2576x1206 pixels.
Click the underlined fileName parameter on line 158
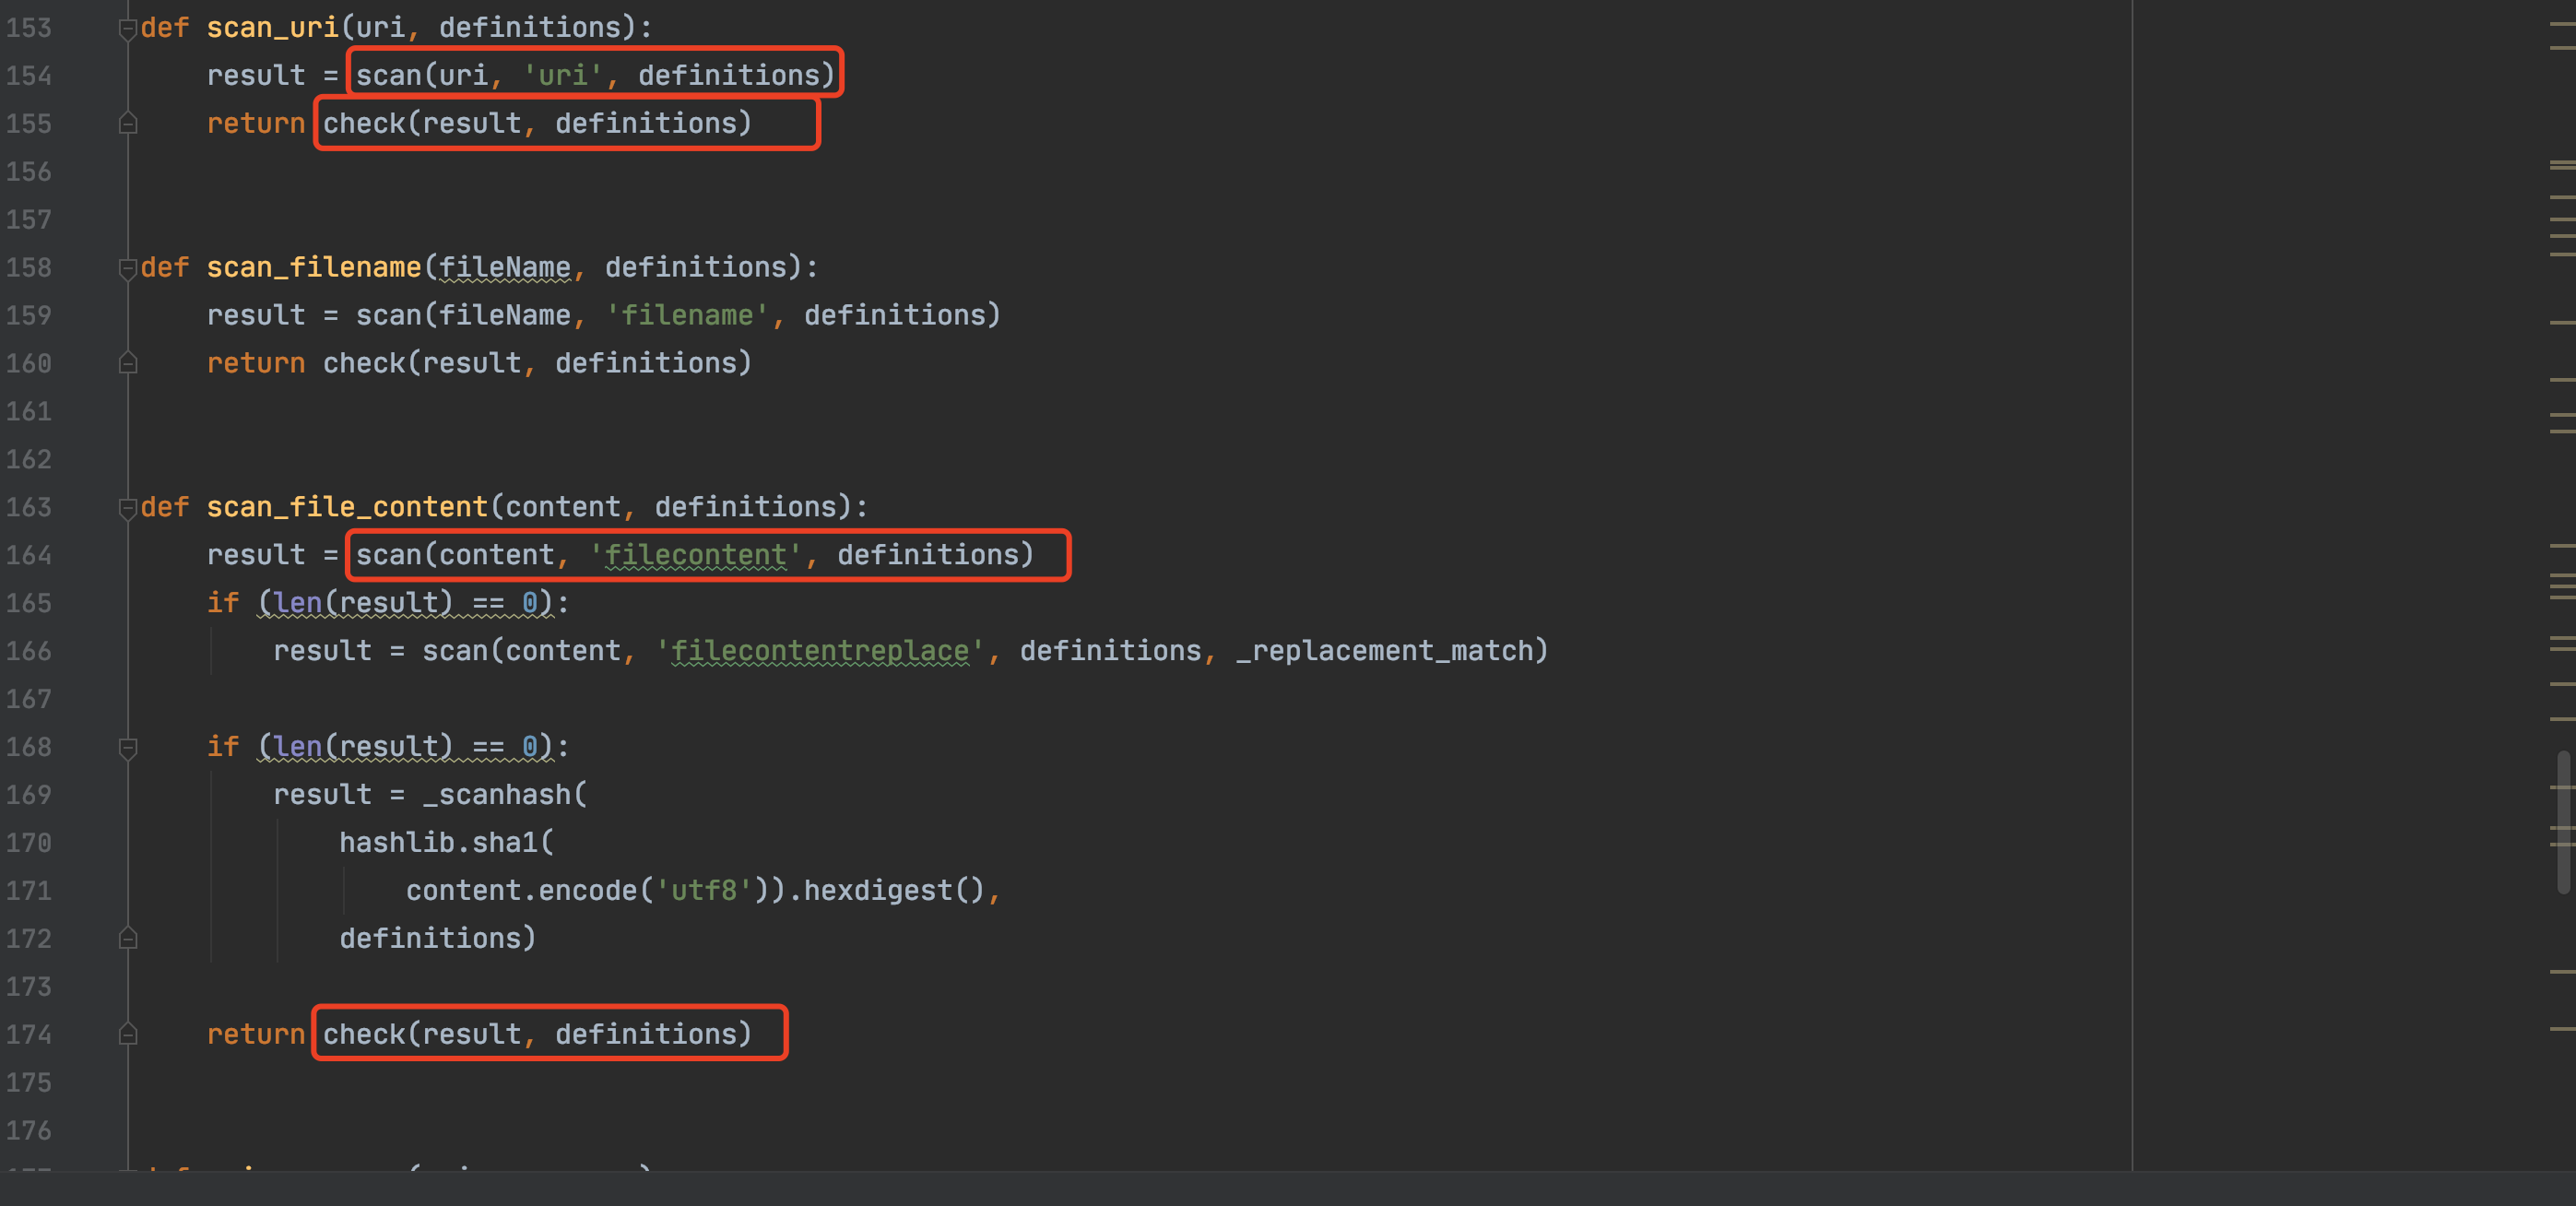[x=504, y=268]
